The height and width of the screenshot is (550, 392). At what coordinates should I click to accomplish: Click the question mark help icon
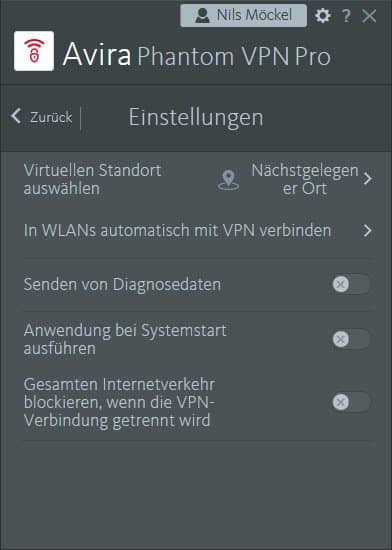(346, 16)
